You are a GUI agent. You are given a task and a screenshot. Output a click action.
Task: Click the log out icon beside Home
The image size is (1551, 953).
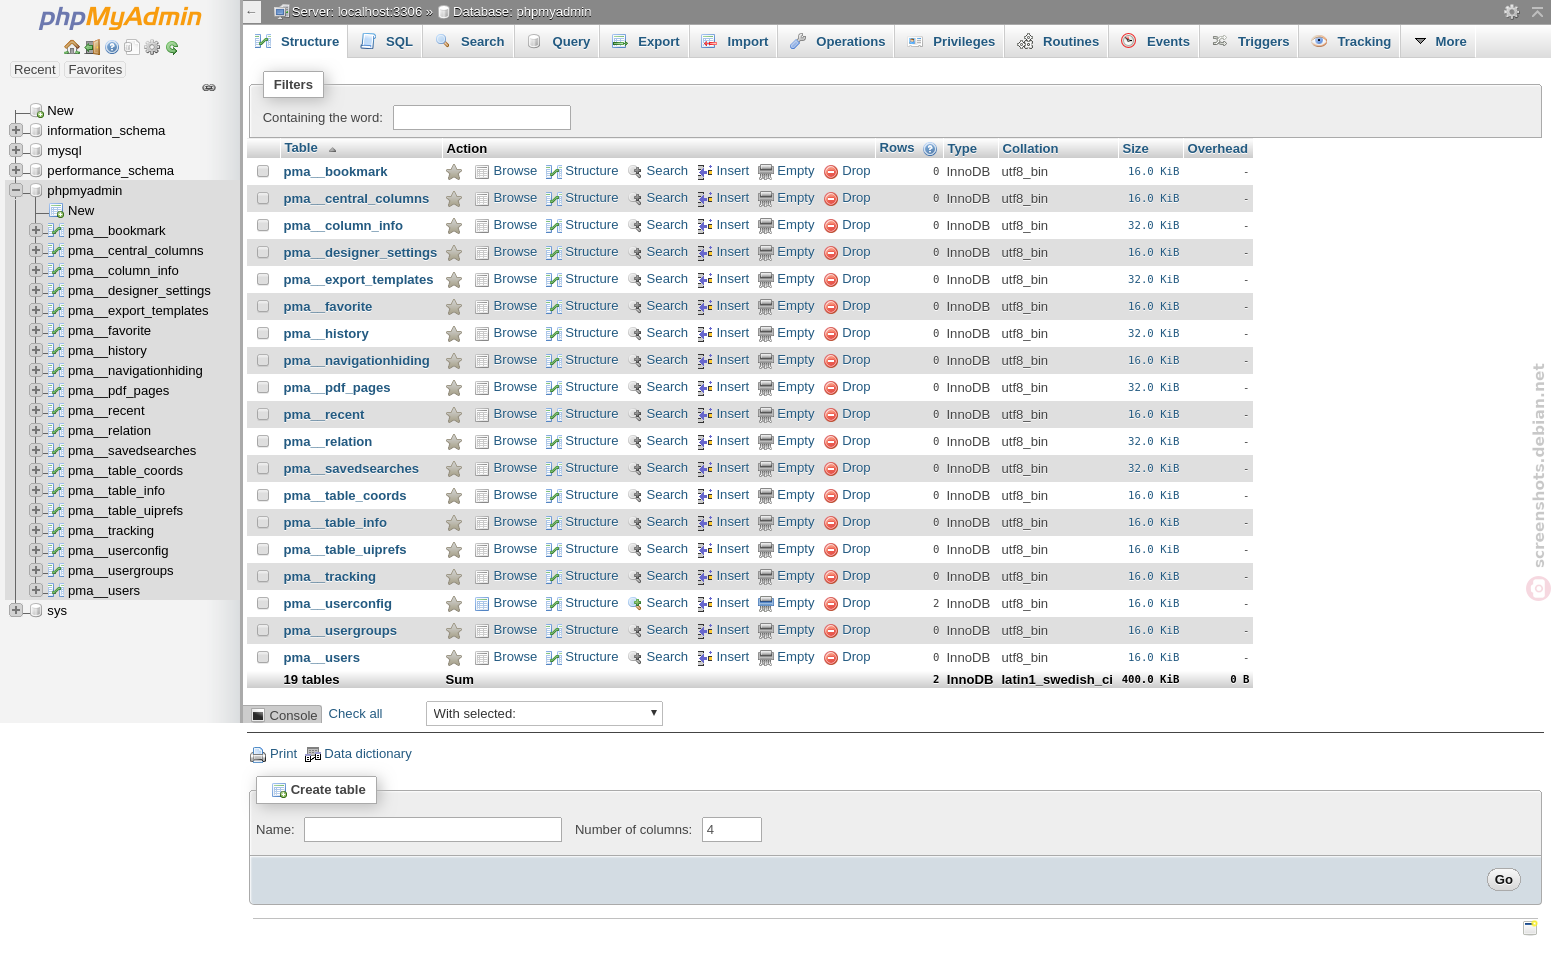point(92,47)
